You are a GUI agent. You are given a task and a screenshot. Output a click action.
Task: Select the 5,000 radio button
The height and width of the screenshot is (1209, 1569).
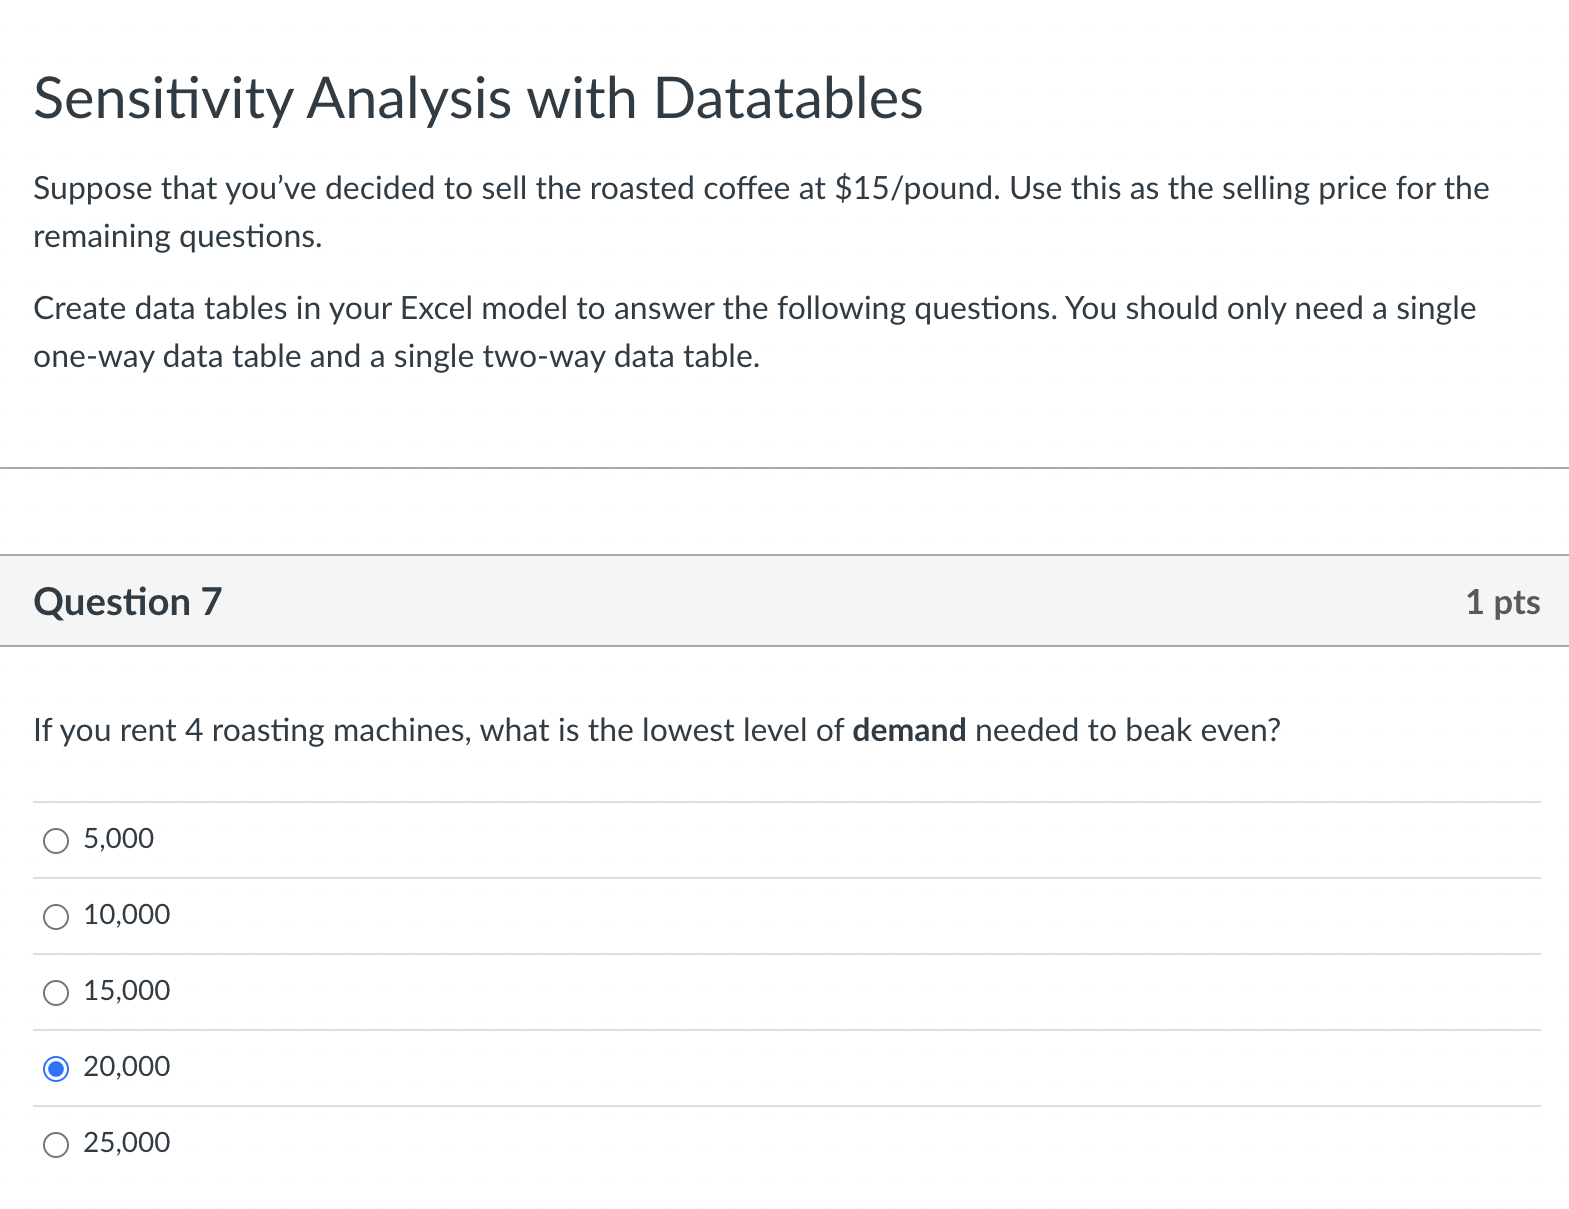point(56,841)
